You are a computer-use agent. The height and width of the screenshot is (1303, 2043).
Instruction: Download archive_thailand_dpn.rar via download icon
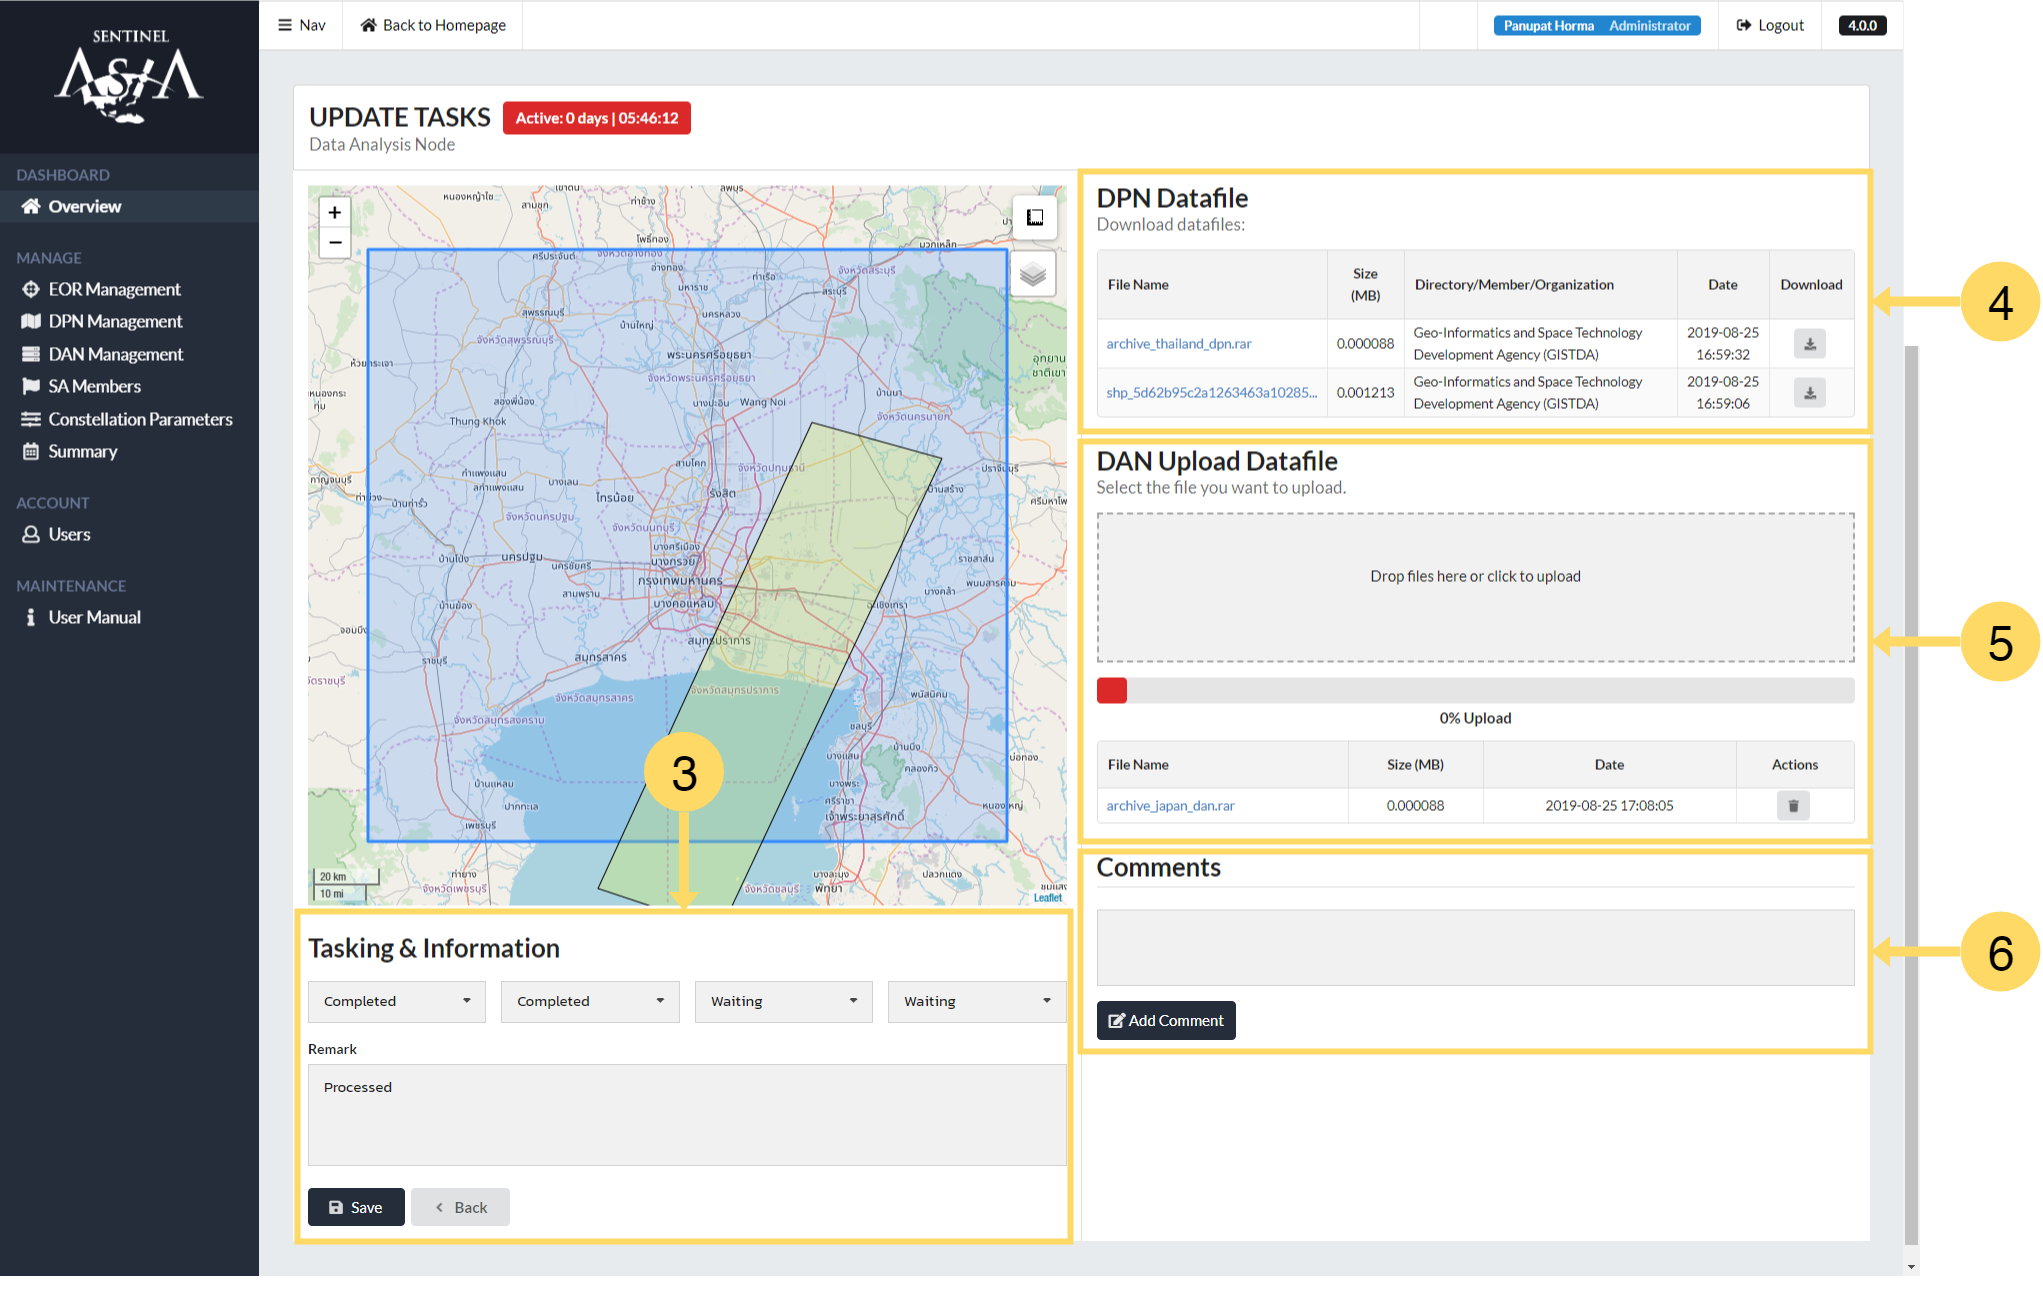1810,344
